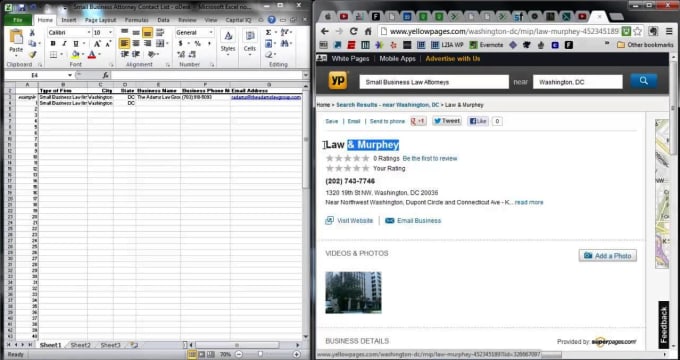Select the Sheet2 worksheet tab
The width and height of the screenshot is (680, 360).
tap(81, 345)
